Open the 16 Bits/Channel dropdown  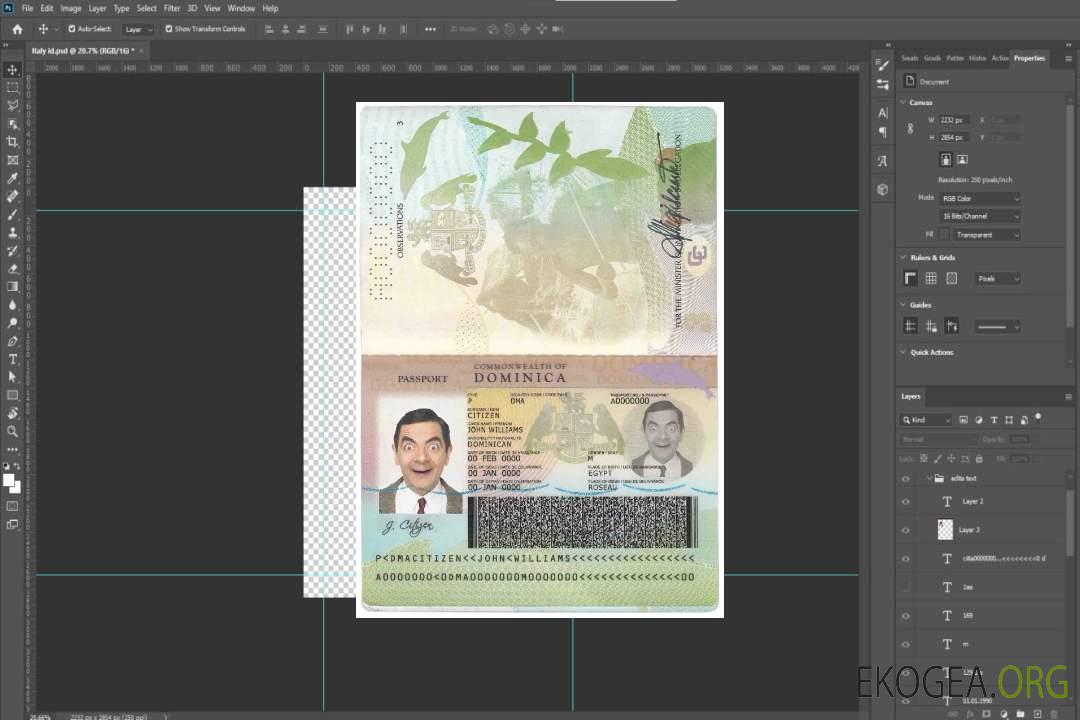point(980,216)
